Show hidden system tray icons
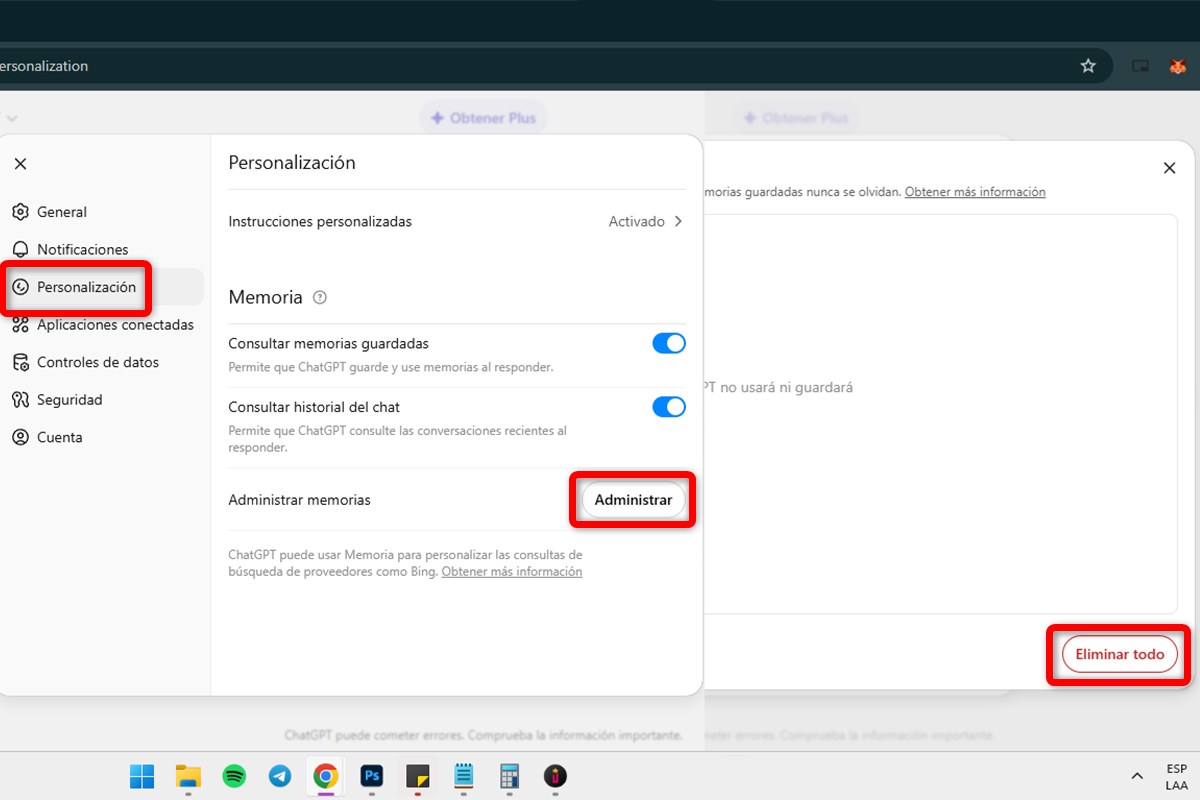The image size is (1200, 800). tap(1137, 776)
